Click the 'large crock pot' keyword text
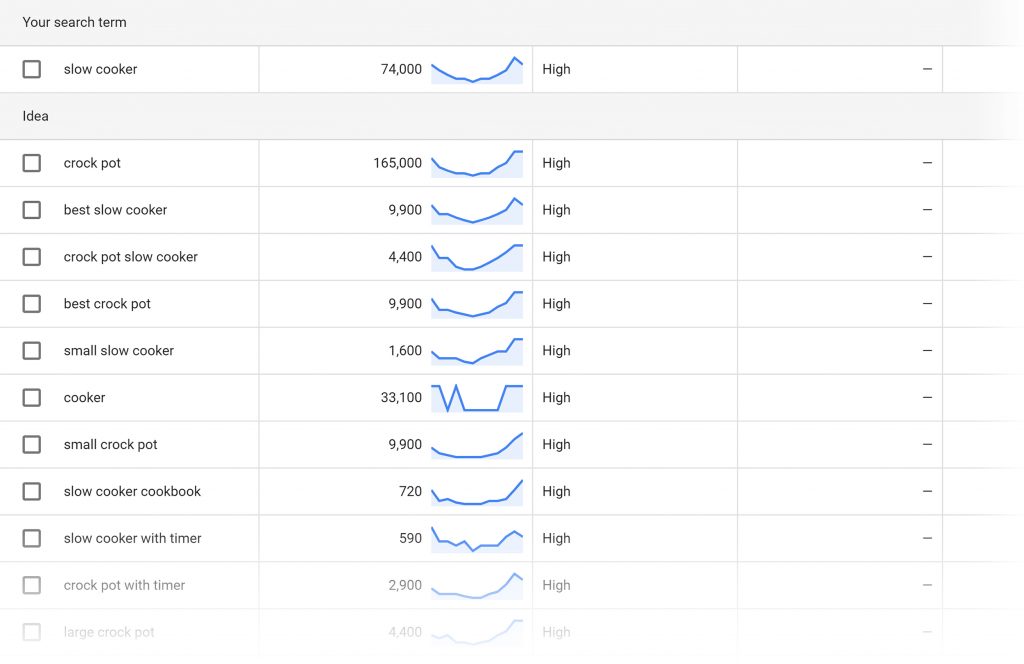This screenshot has width=1024, height=664. (x=109, y=633)
